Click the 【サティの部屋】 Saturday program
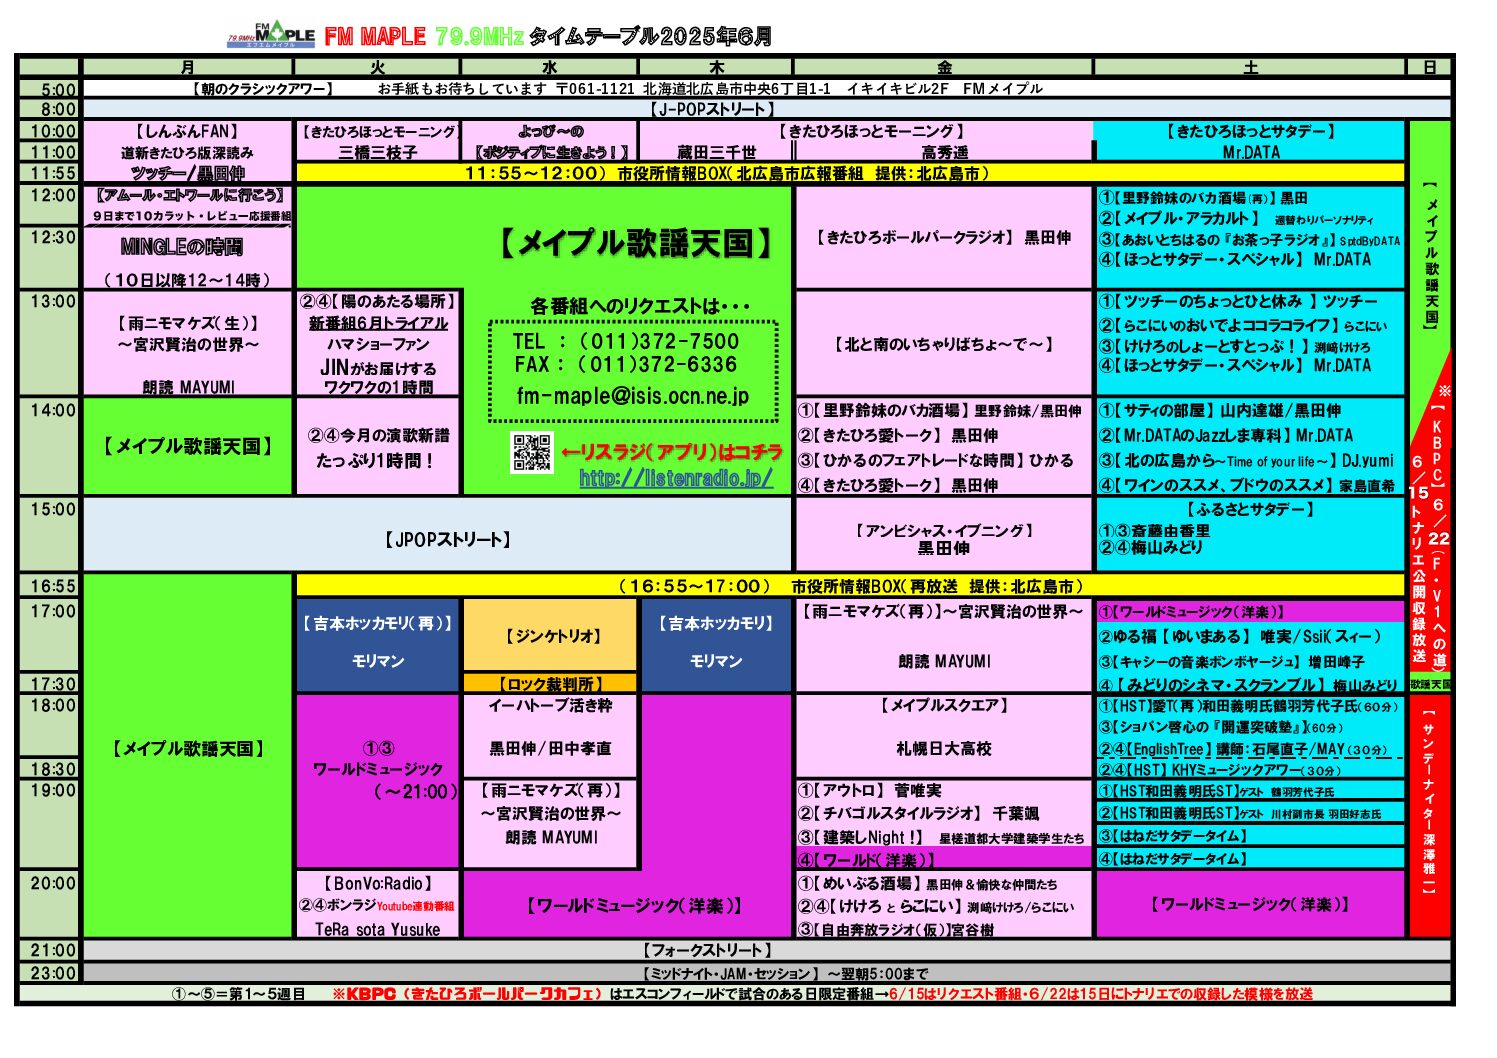Image resolution: width=1497 pixels, height=1058 pixels. pos(1220,410)
